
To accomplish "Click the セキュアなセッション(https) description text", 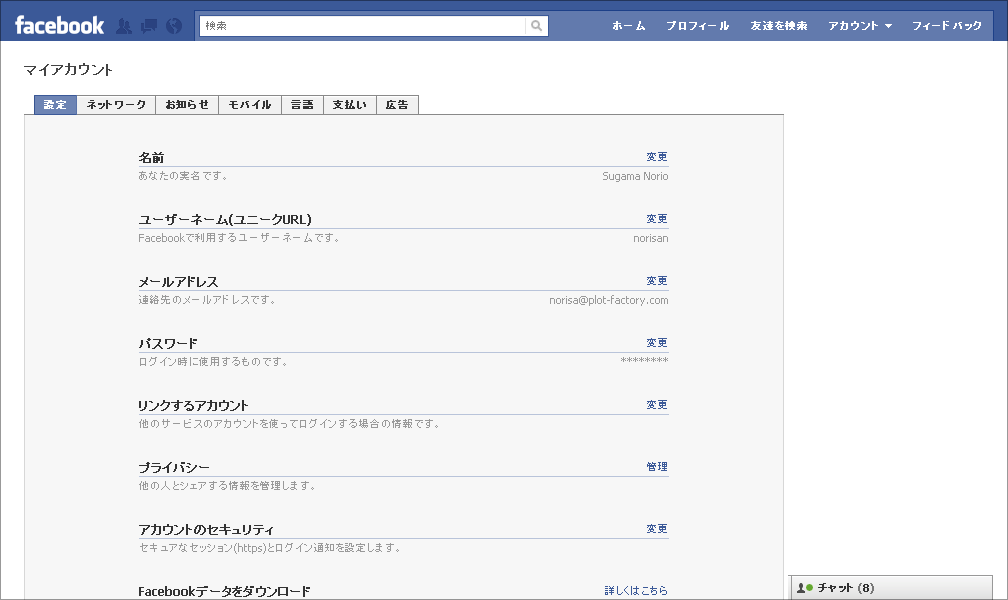I will pos(270,548).
